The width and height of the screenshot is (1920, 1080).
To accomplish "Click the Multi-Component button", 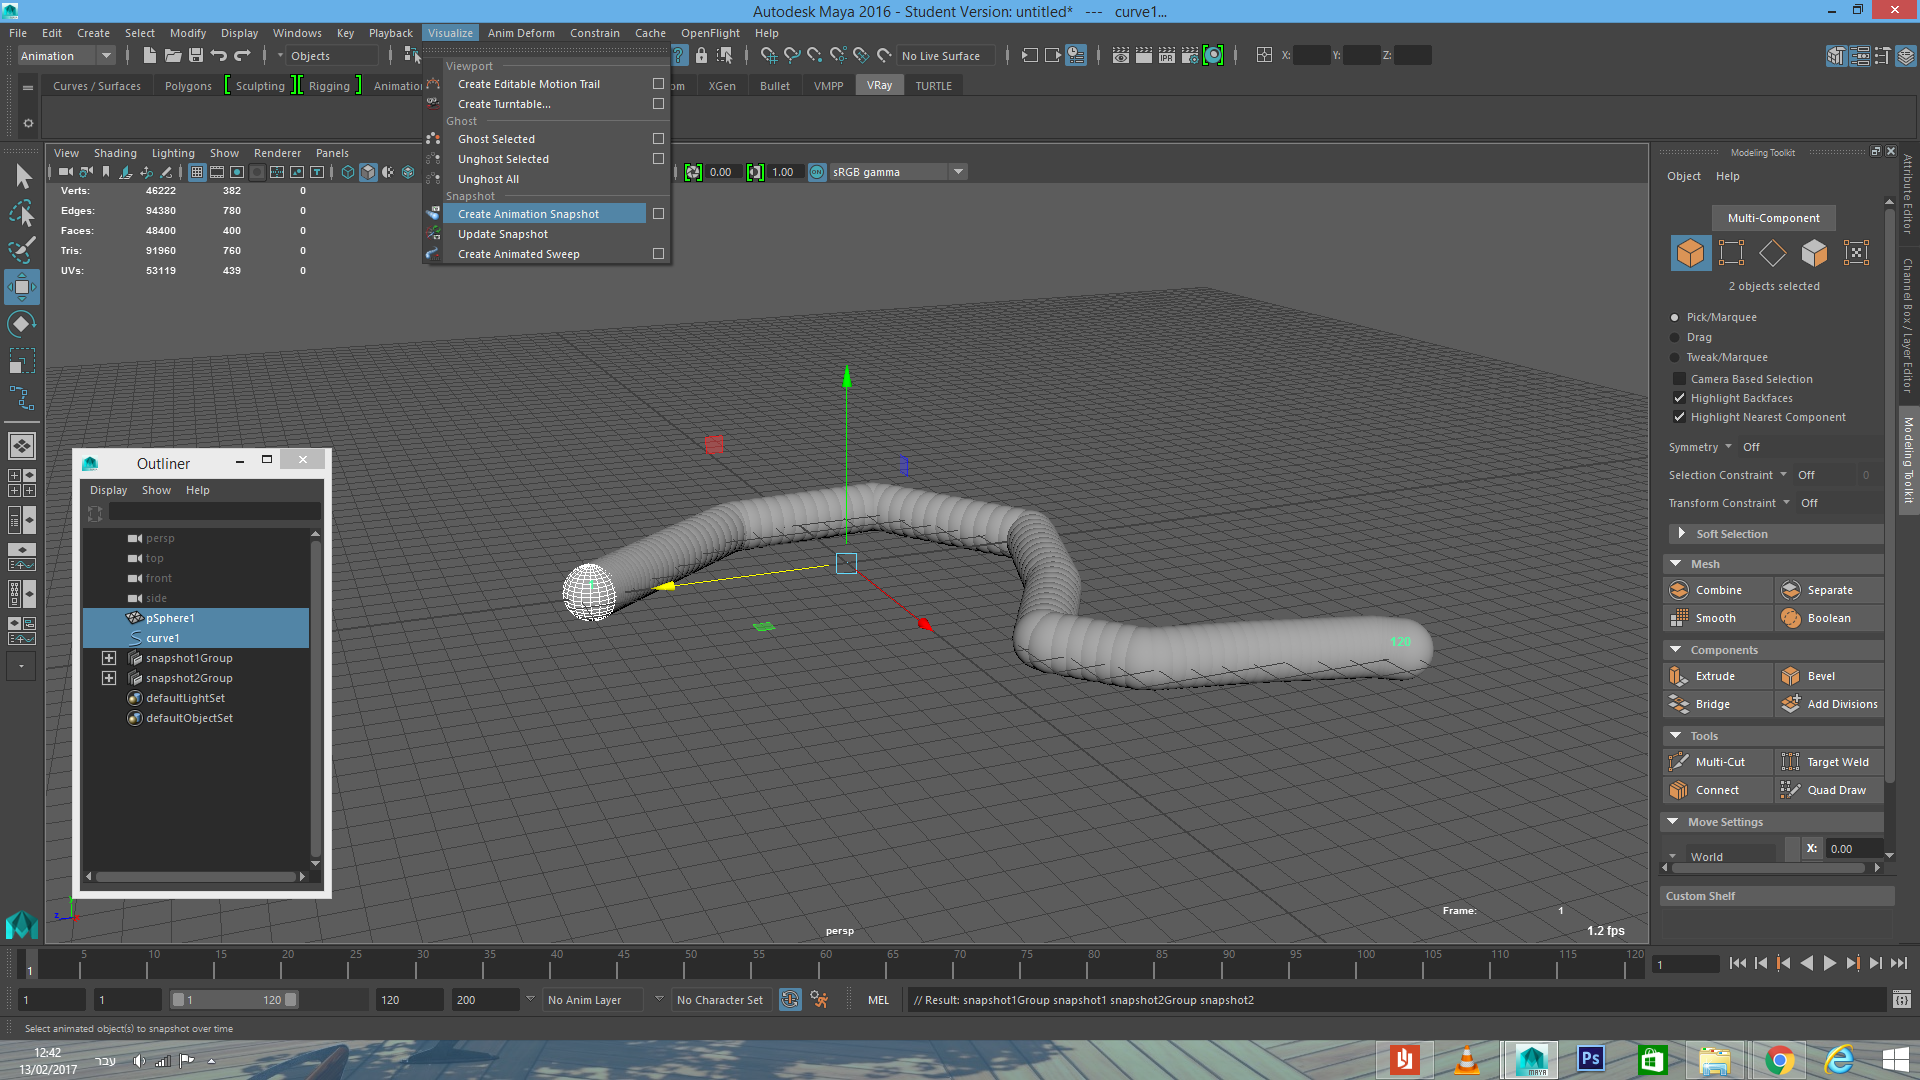I will pos(1773,218).
